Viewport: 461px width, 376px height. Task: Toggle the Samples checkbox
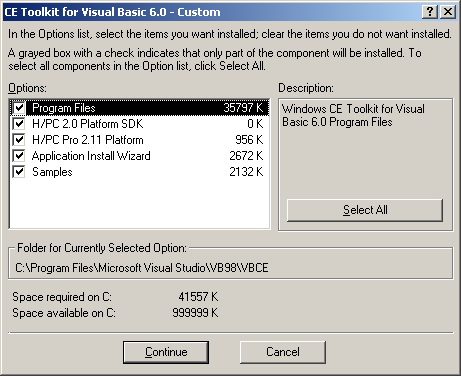pyautogui.click(x=19, y=172)
